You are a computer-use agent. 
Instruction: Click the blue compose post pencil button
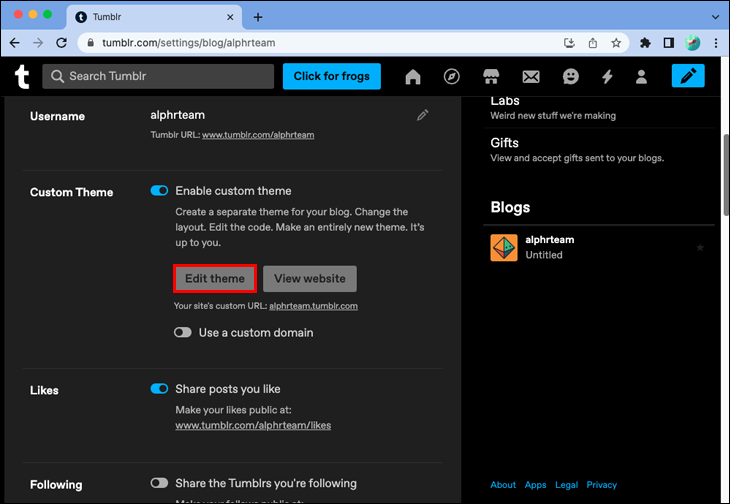688,77
